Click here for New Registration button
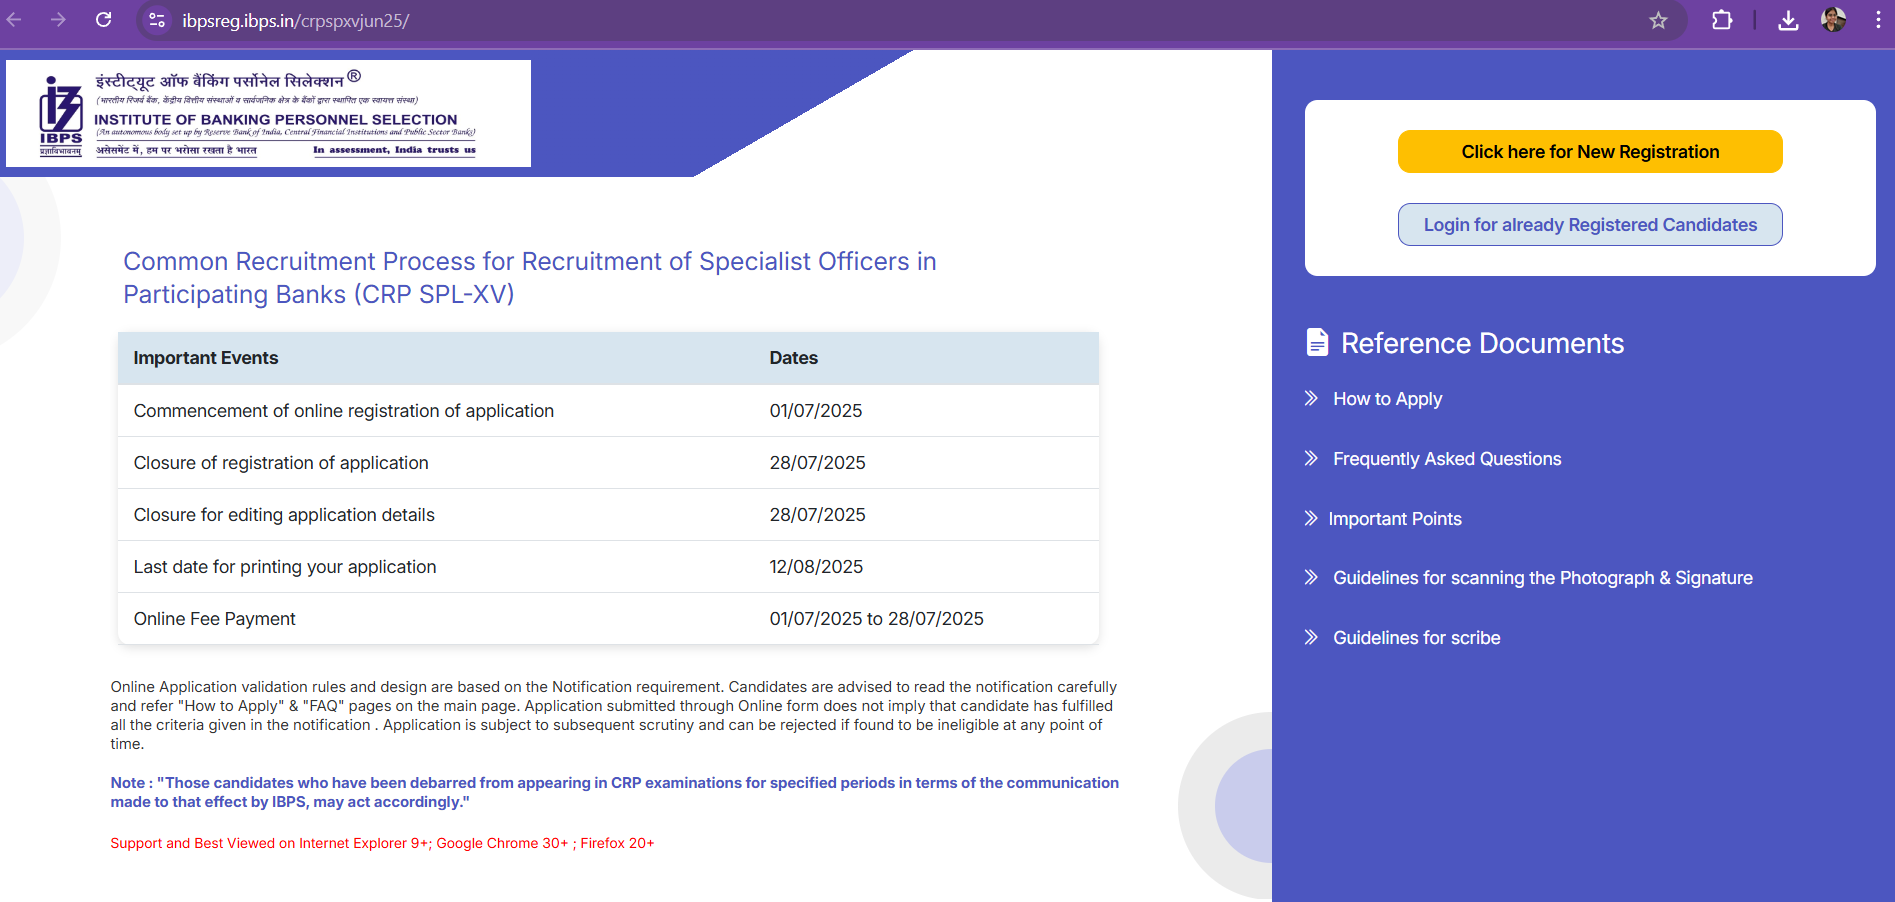1895x902 pixels. click(1589, 152)
